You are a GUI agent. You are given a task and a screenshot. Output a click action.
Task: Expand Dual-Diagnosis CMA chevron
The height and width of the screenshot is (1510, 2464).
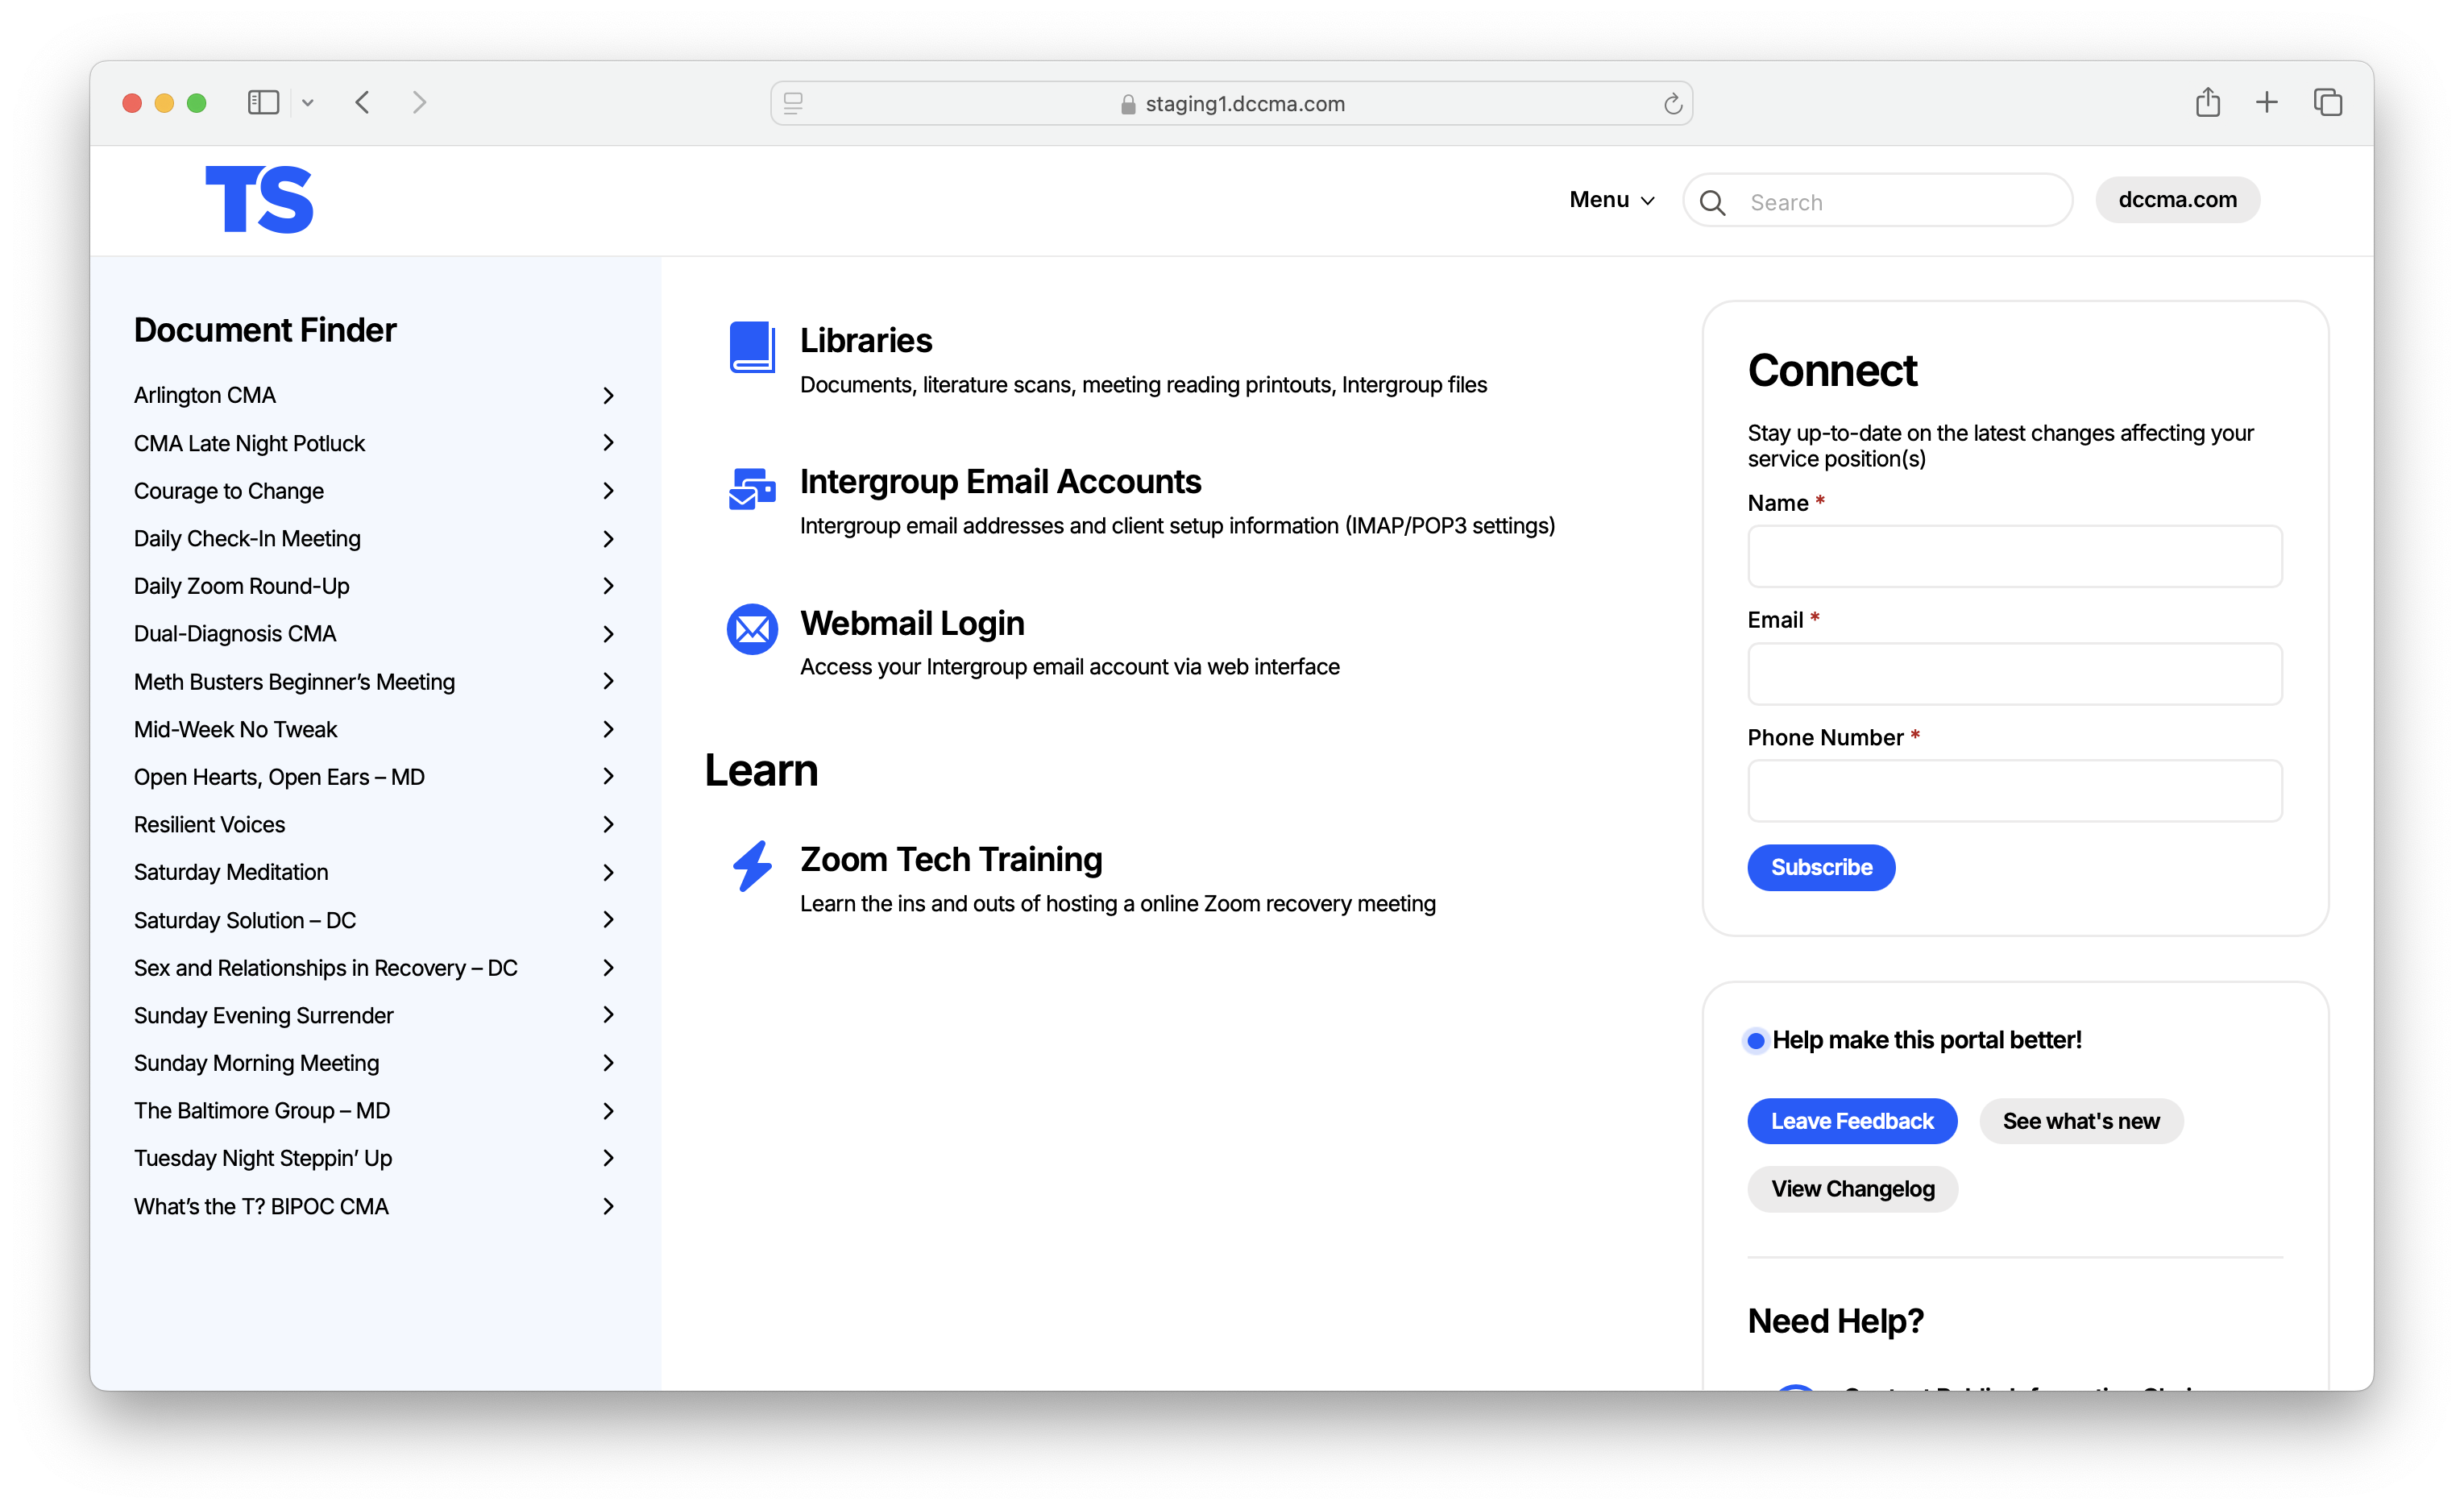coord(608,634)
